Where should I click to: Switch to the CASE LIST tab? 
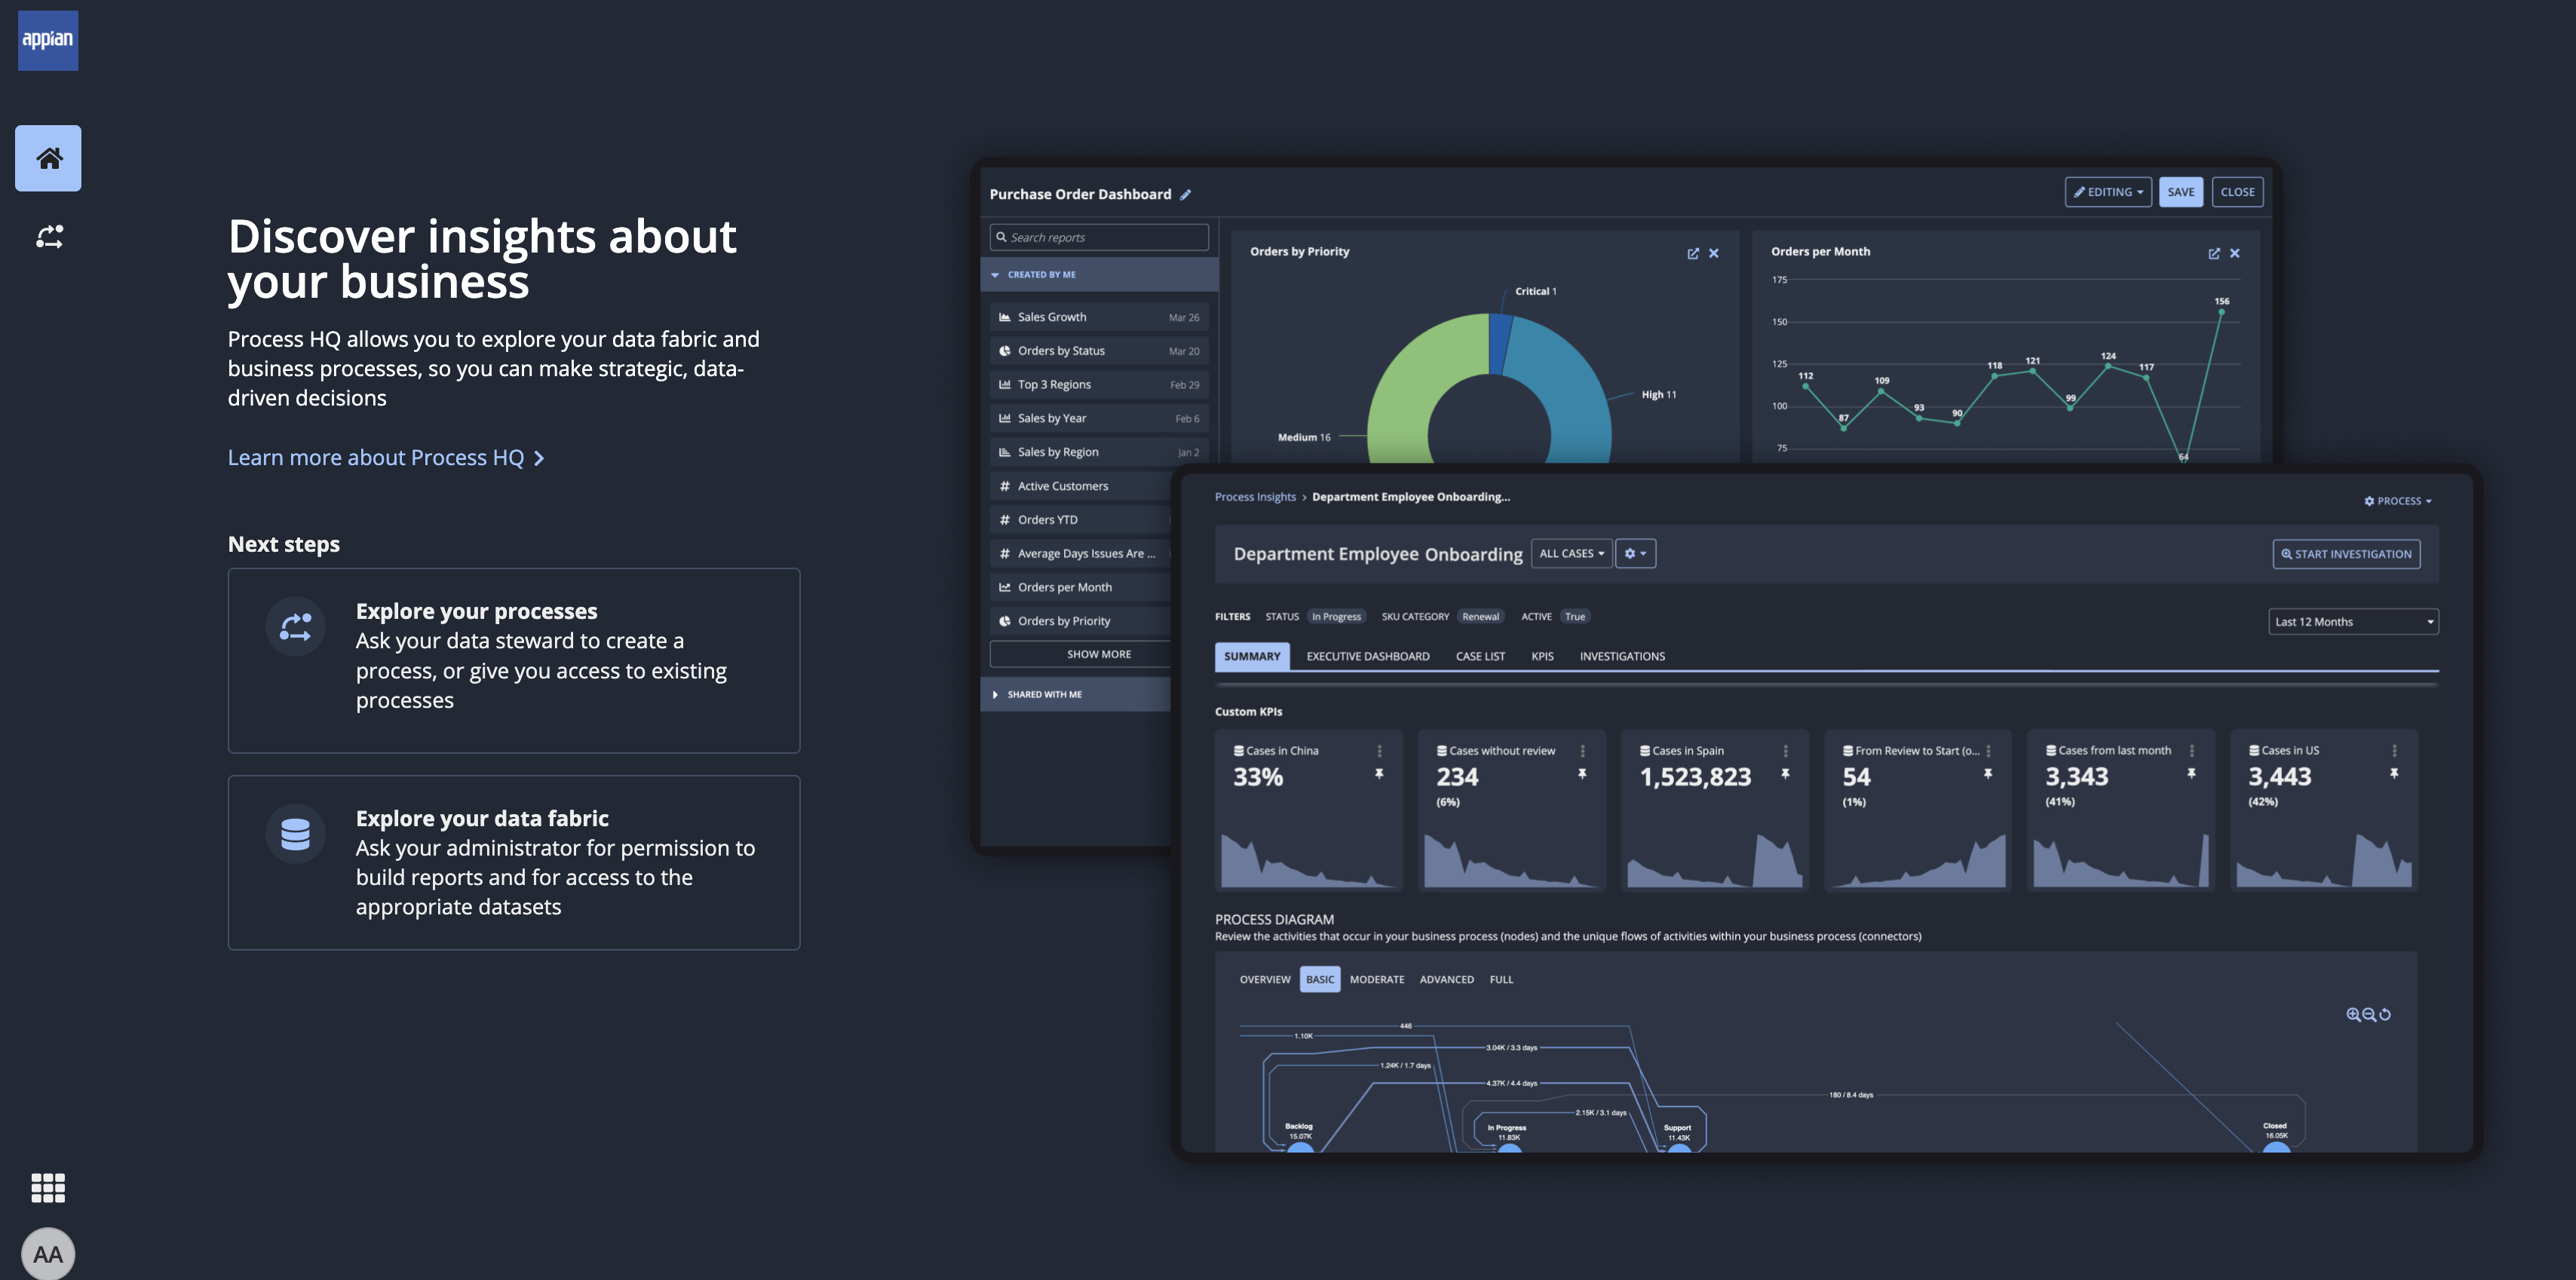[x=1480, y=656]
